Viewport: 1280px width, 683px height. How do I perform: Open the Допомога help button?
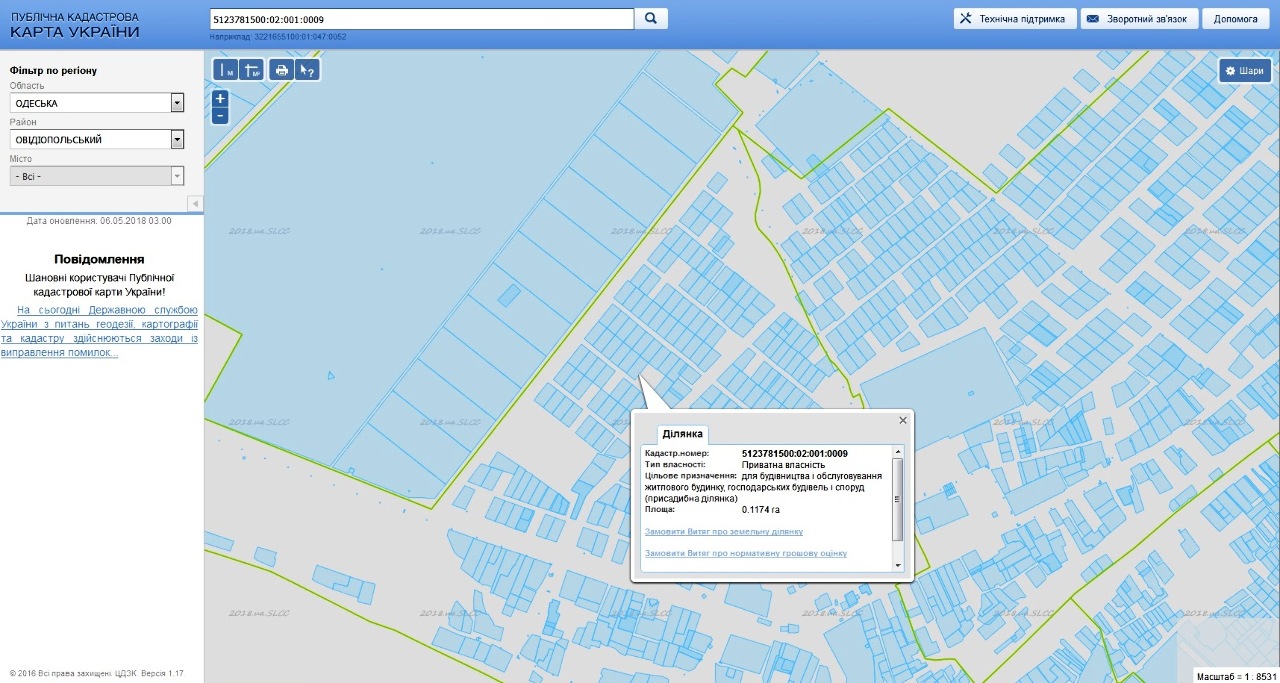point(1236,19)
